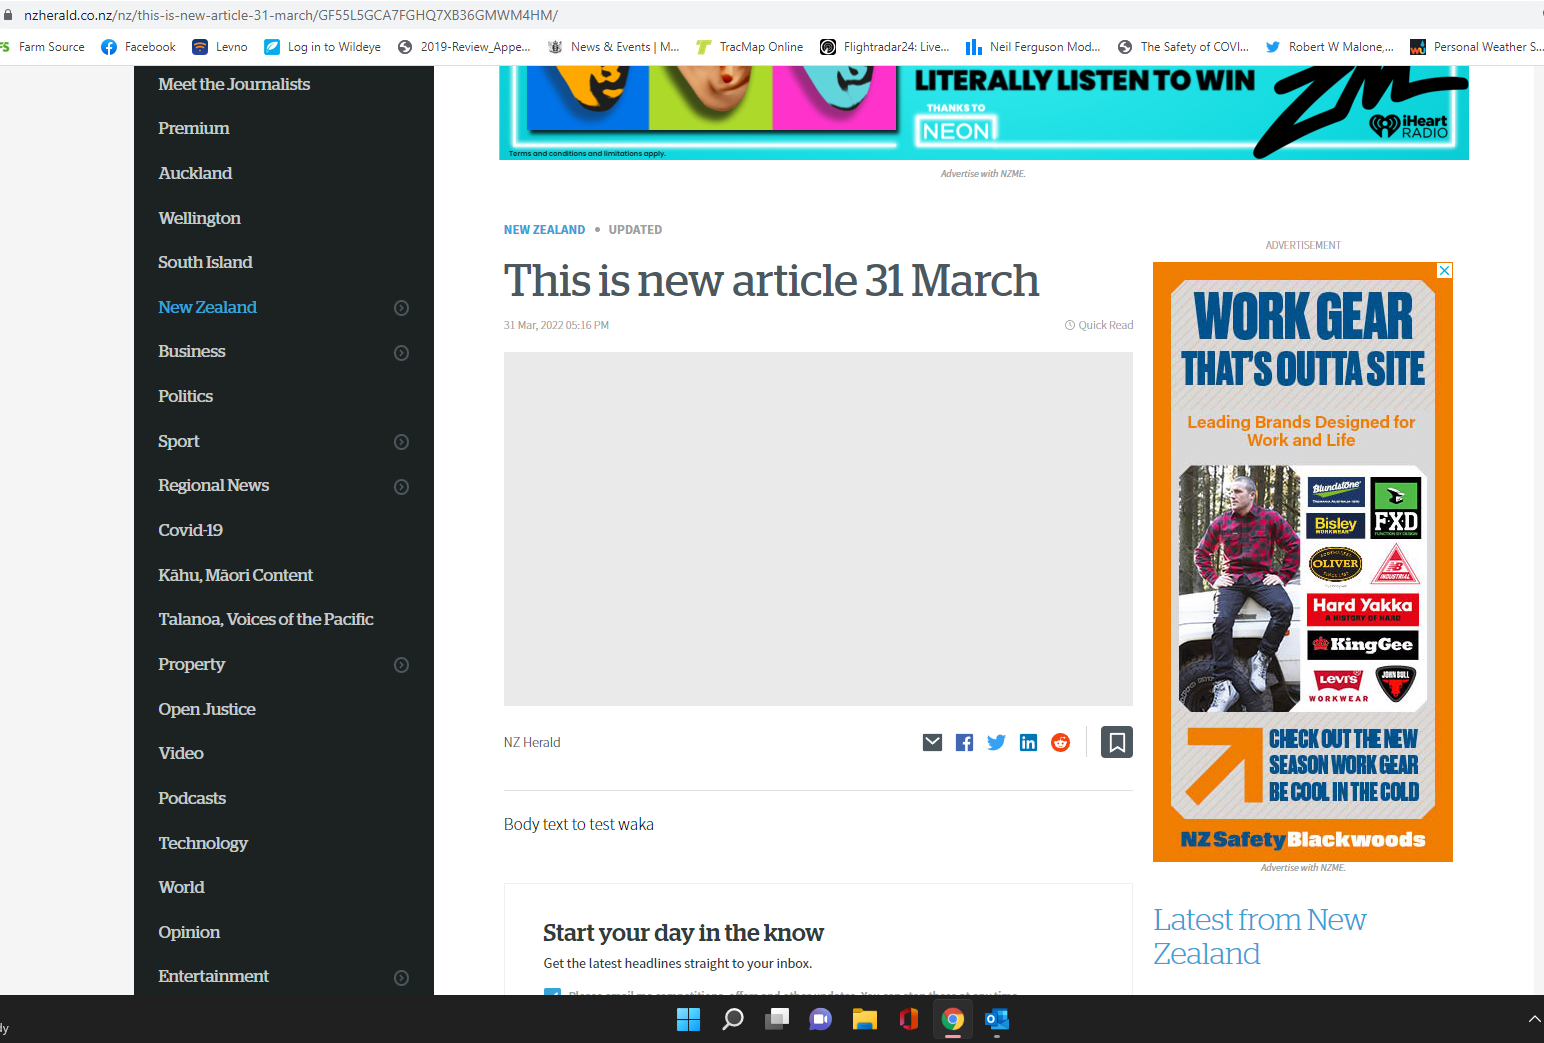Expand Sport submenu arrow

[401, 442]
